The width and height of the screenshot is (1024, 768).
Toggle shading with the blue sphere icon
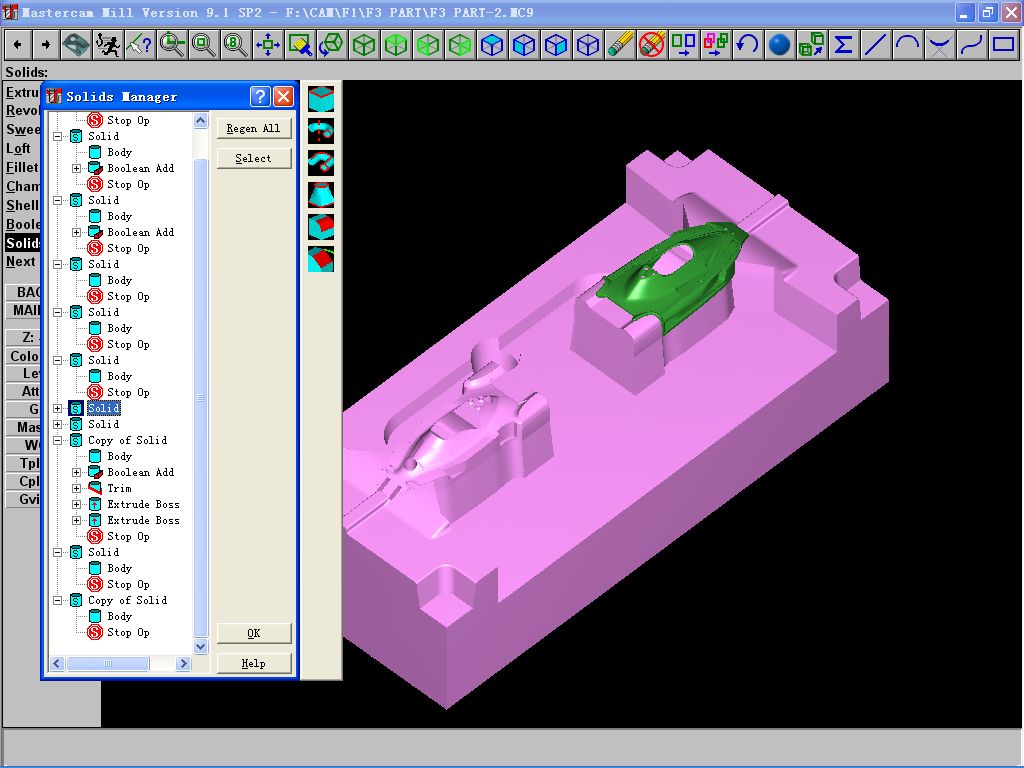coord(780,44)
